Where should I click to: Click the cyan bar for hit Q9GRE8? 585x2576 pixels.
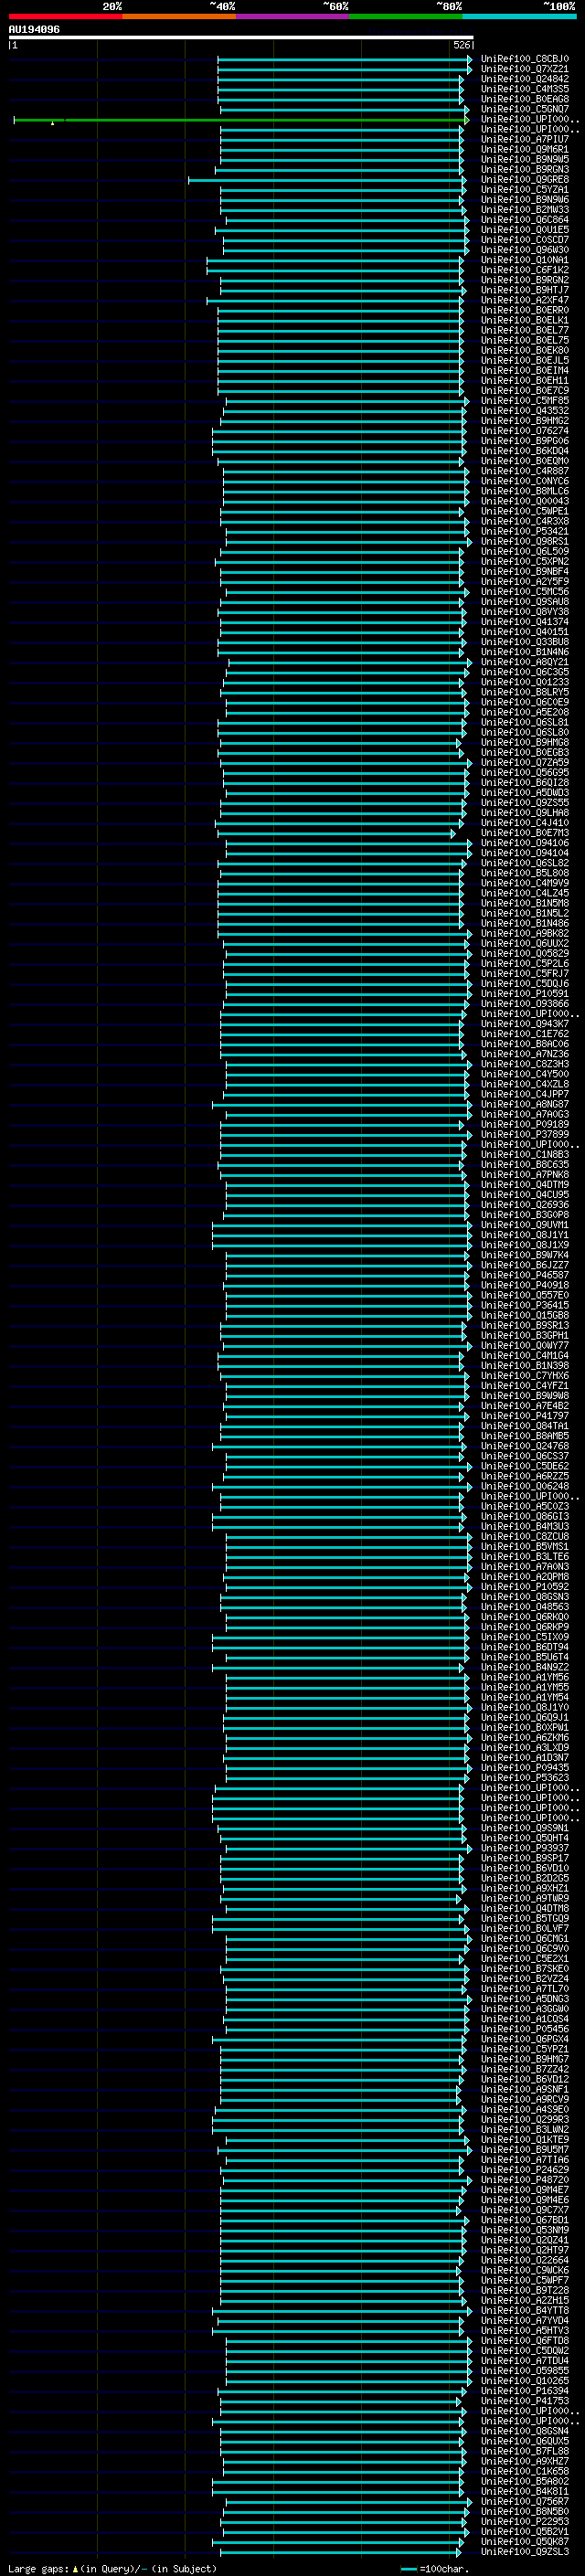pos(326,180)
